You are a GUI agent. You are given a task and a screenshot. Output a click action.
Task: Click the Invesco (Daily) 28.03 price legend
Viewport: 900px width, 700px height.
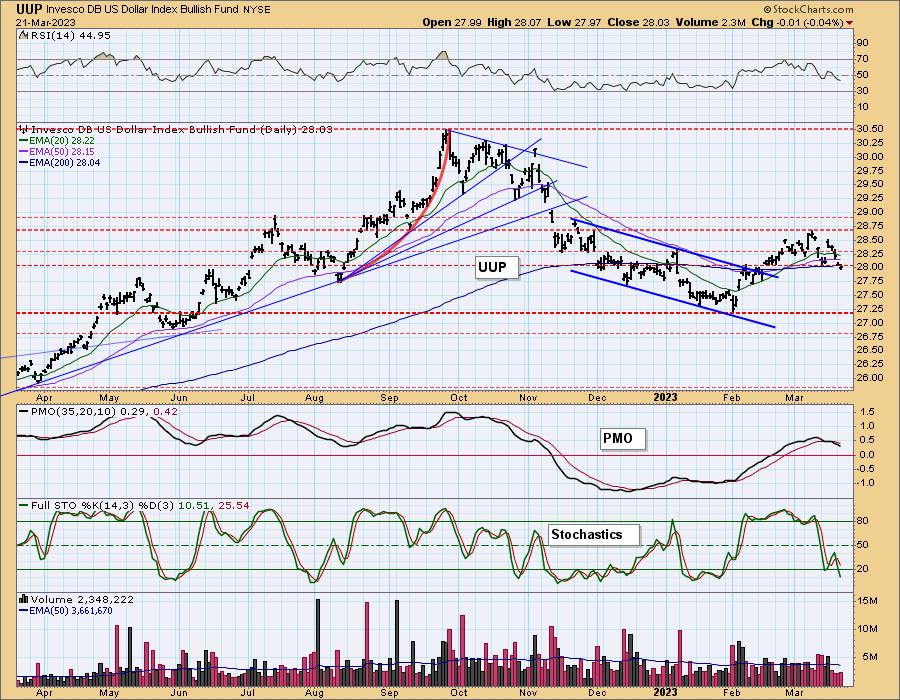pyautogui.click(x=181, y=130)
